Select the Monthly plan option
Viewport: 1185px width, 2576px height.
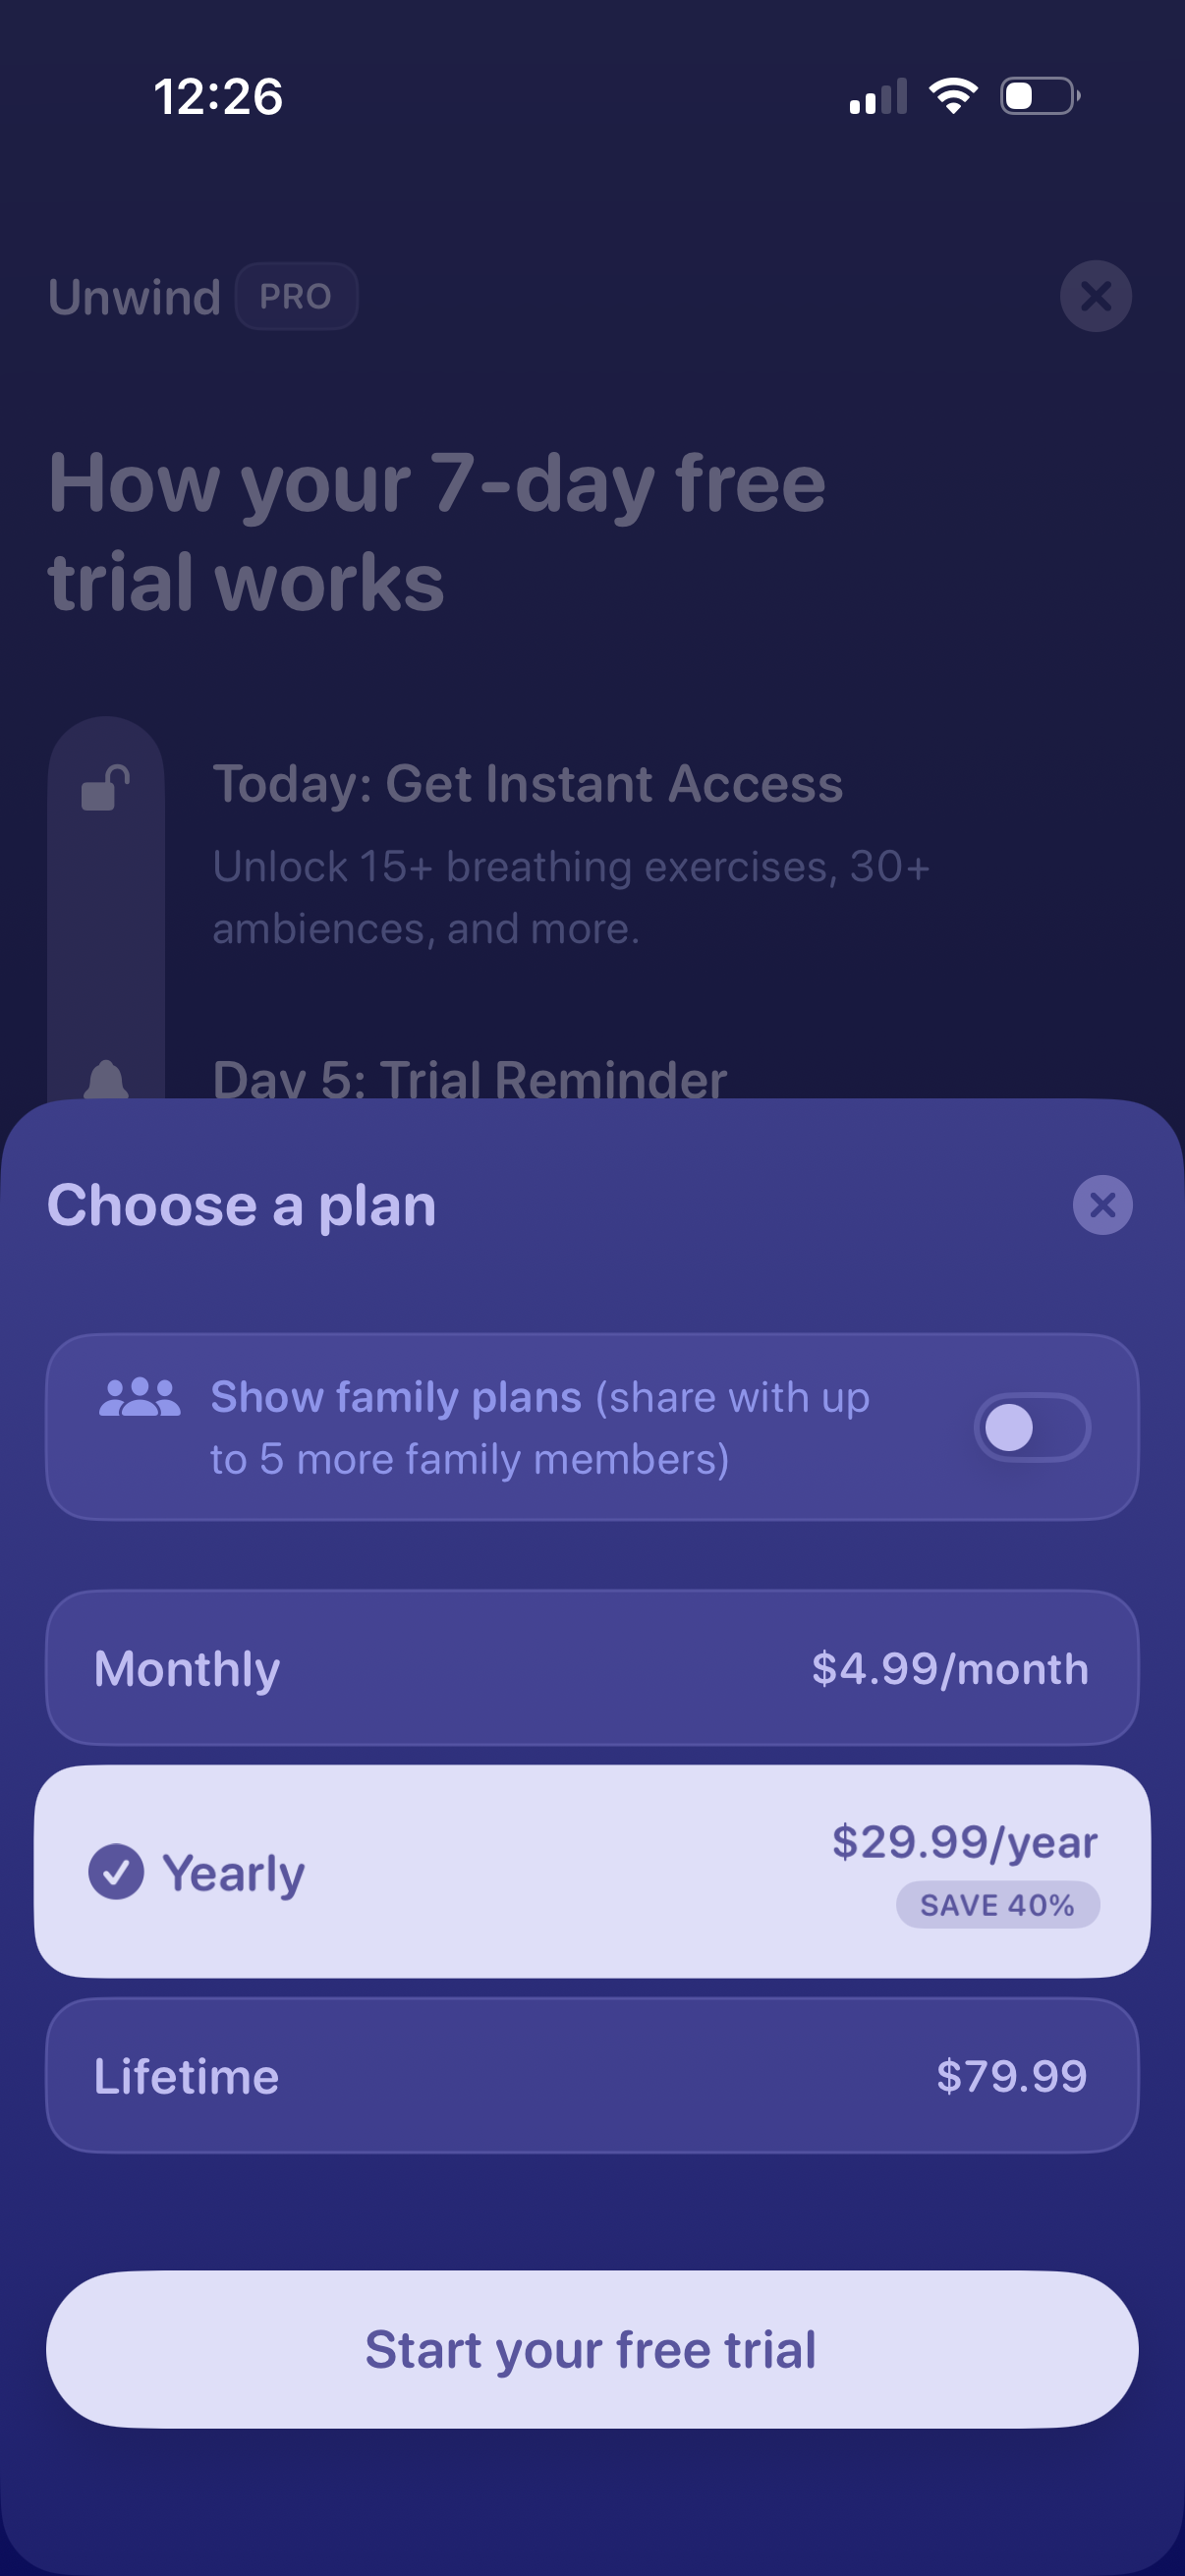pos(592,1668)
